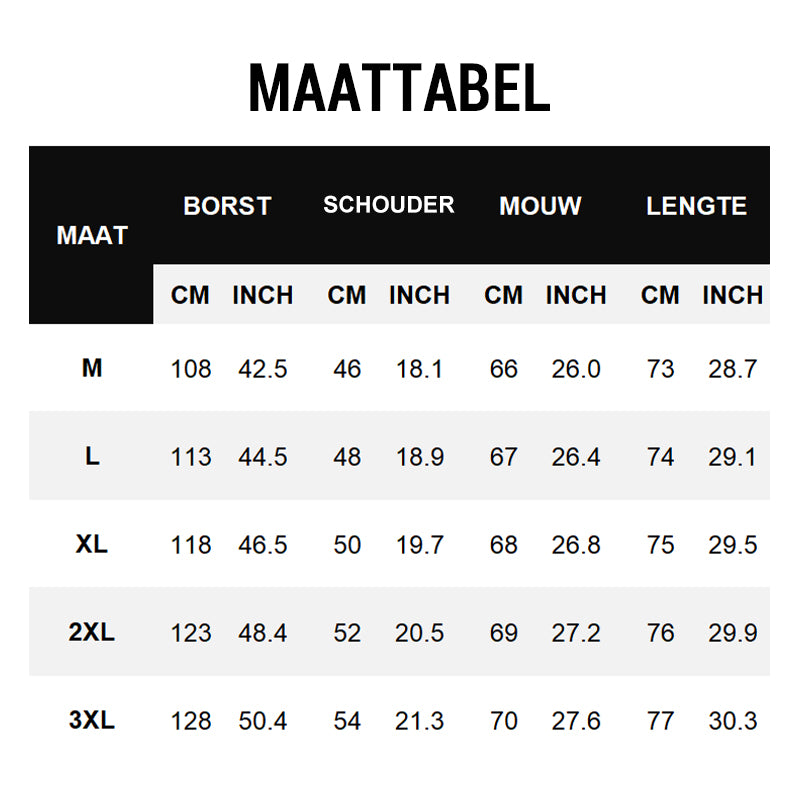Screen dimensions: 800x800
Task: Select the M size row label
Action: pyautogui.click(x=92, y=368)
